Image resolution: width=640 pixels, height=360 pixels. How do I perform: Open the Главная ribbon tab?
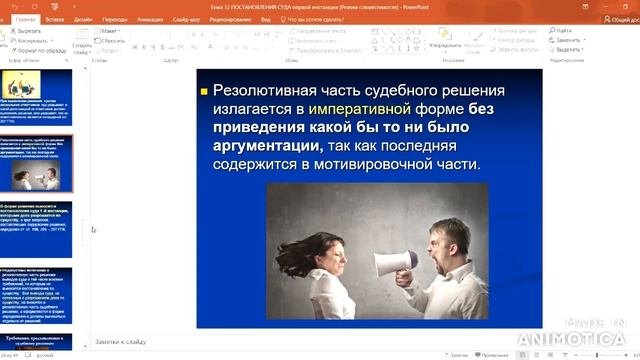pos(25,19)
